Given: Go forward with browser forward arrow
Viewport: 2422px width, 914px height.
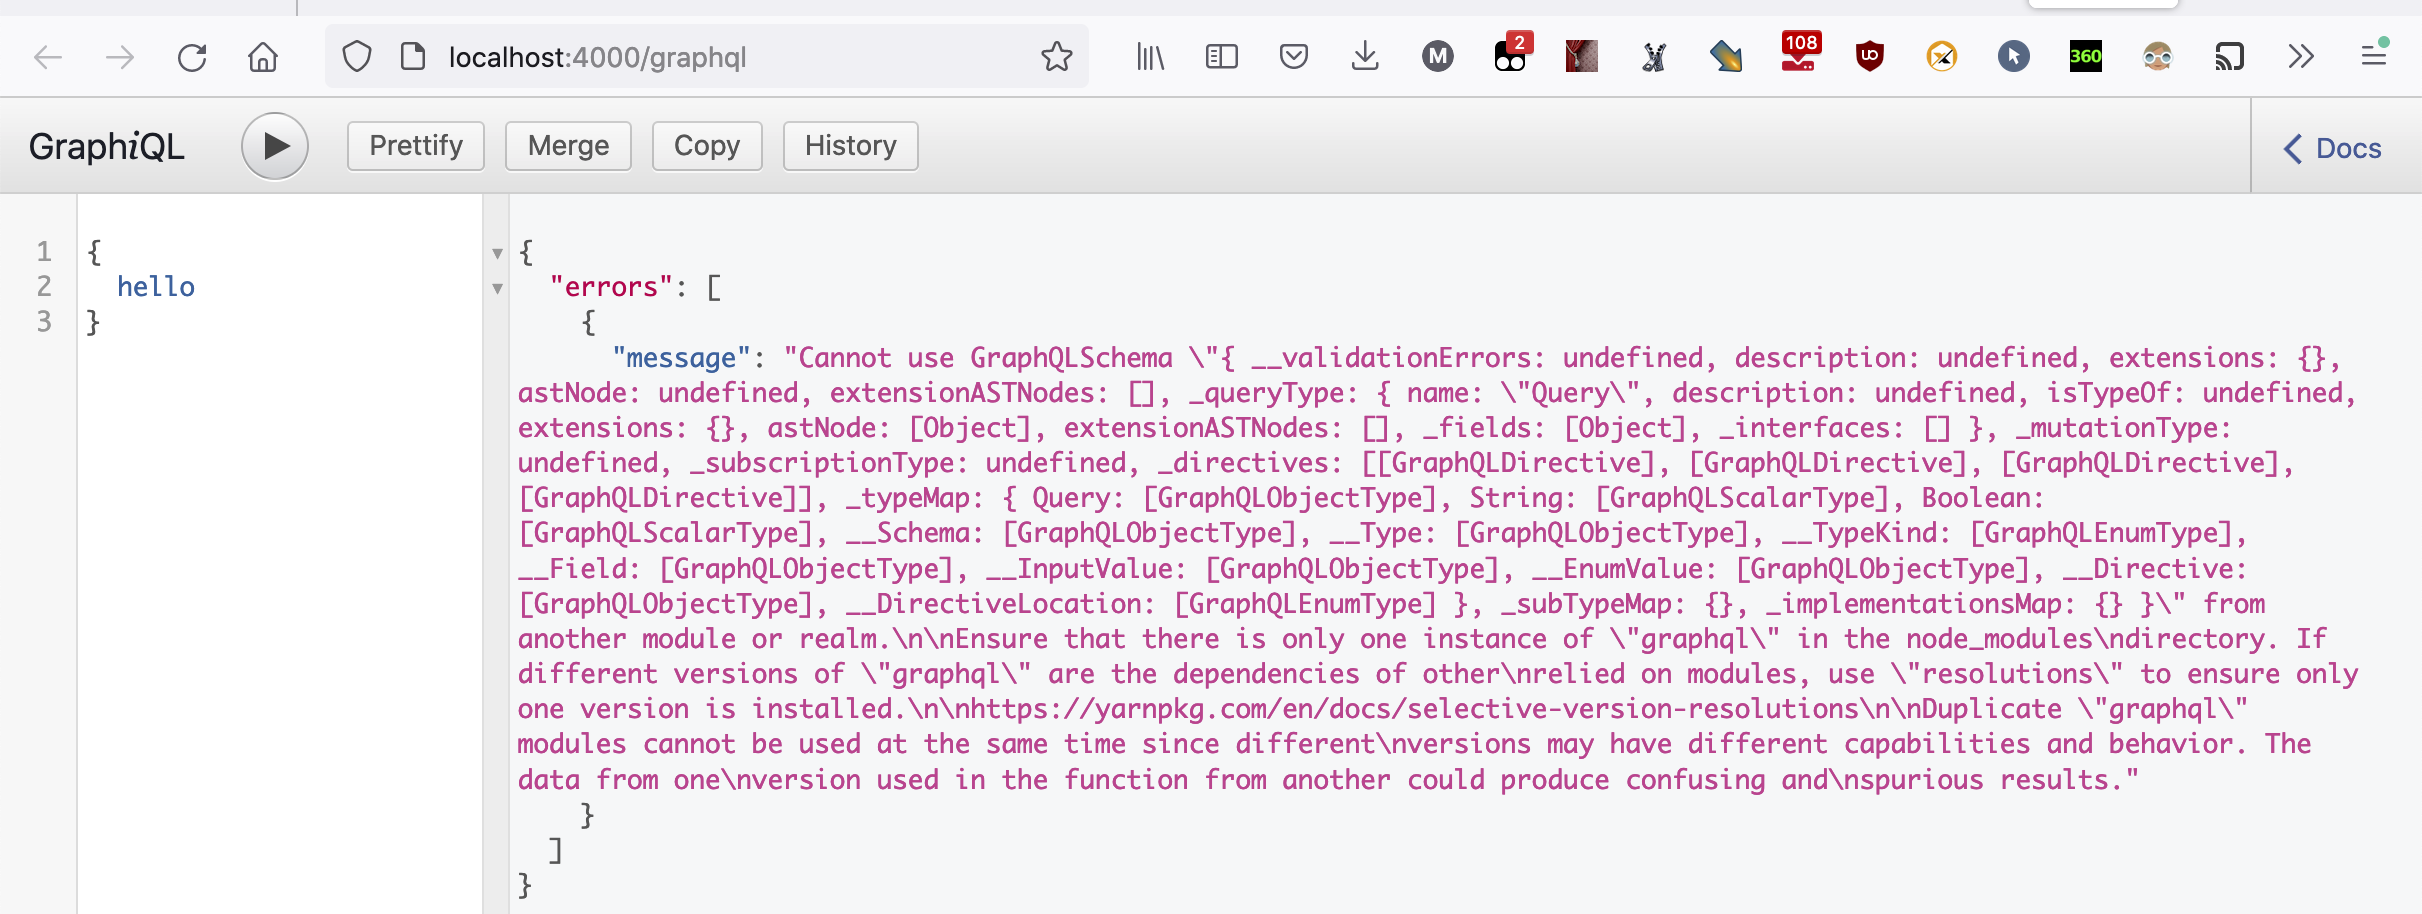Looking at the screenshot, I should coord(120,57).
